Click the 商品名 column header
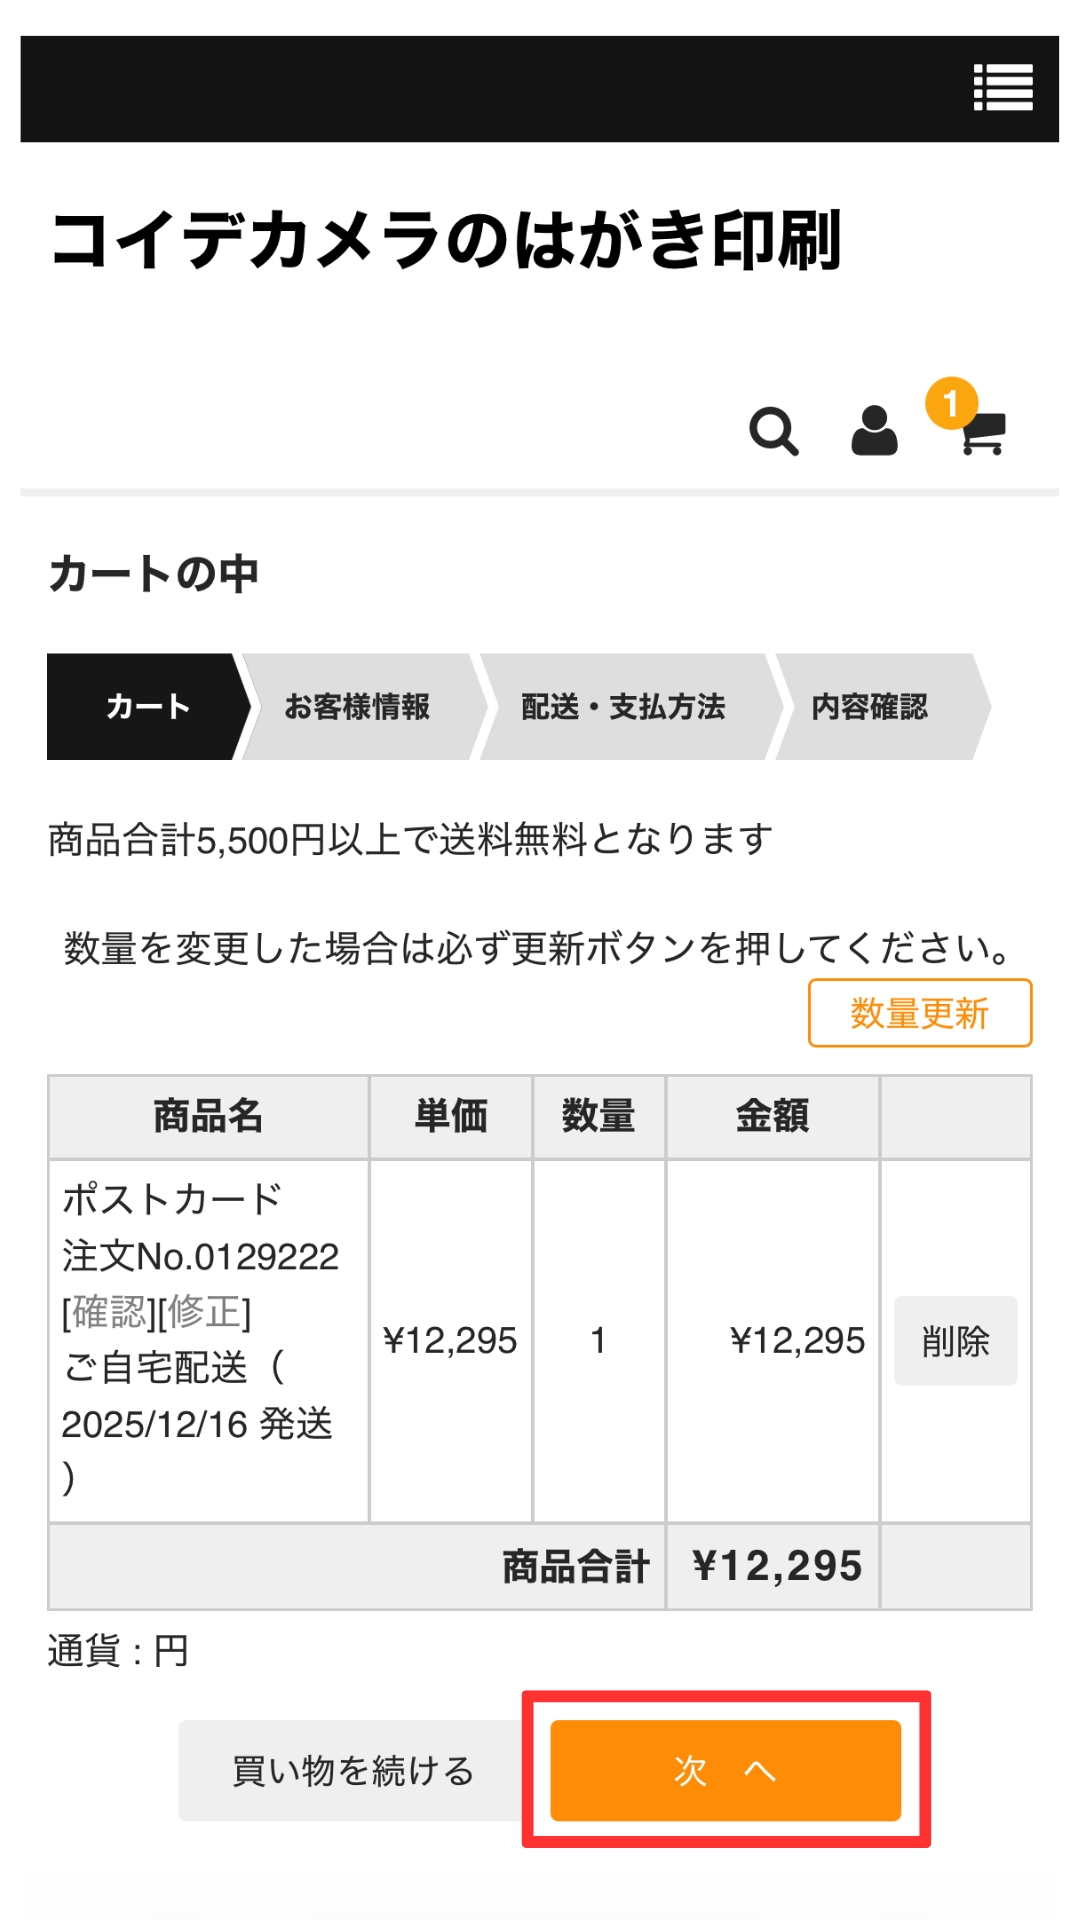 coord(208,1116)
